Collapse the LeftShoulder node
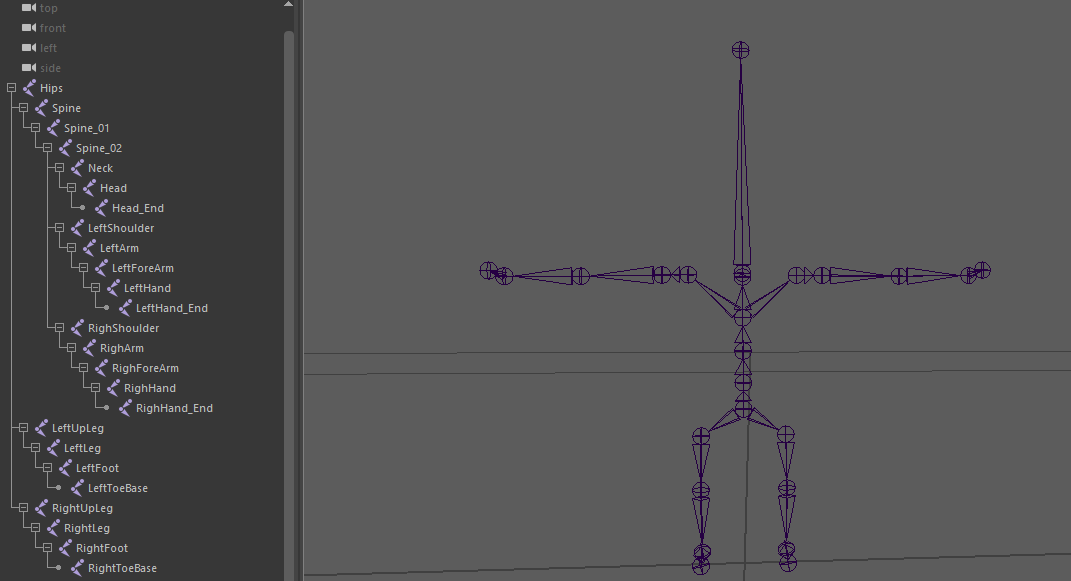The image size is (1071, 581). 59,228
